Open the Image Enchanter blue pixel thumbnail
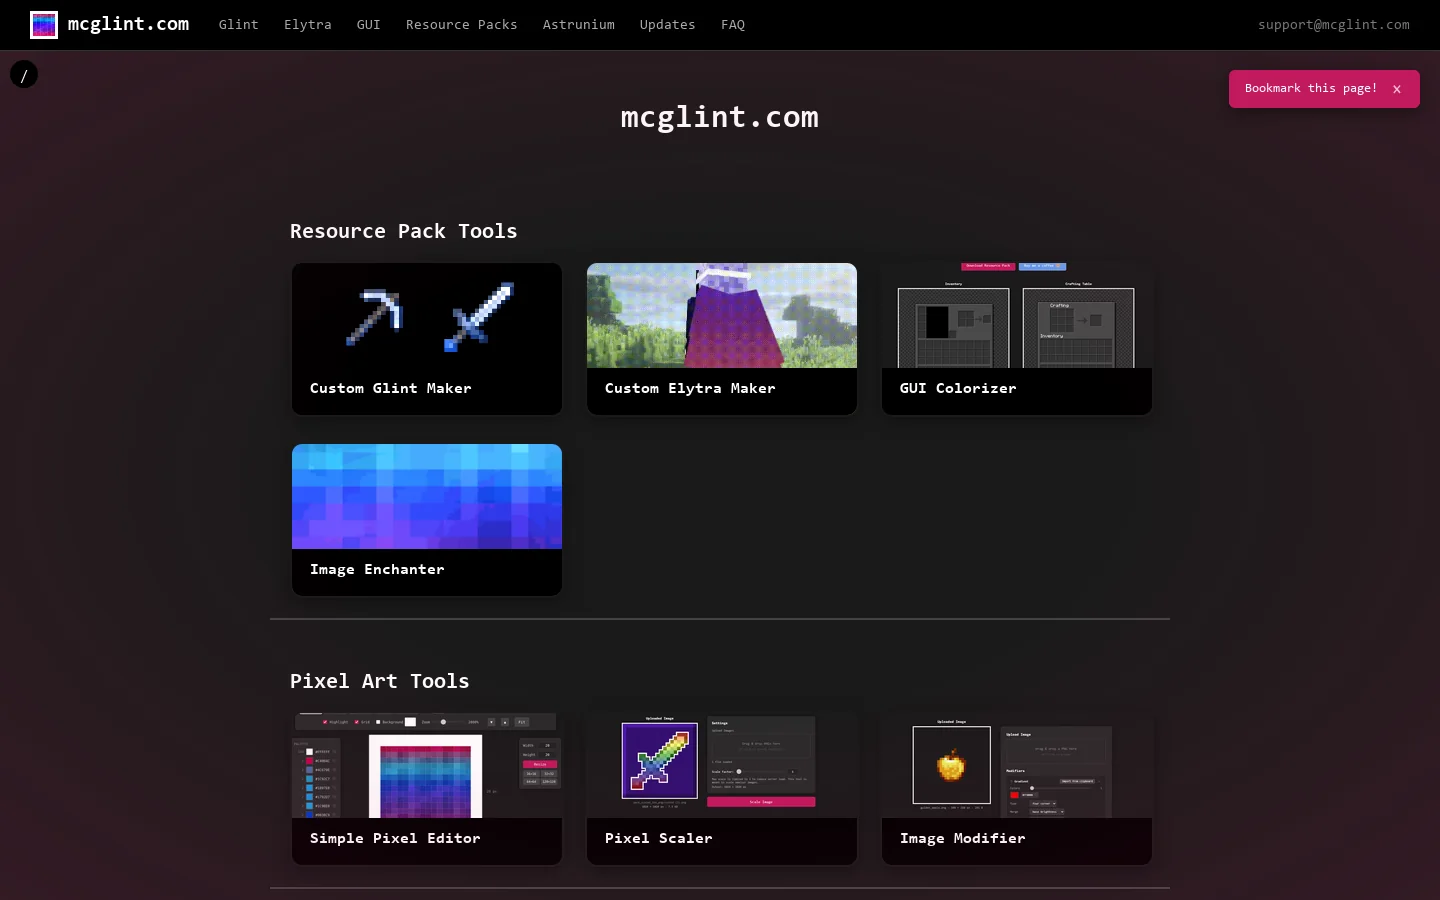 (427, 497)
